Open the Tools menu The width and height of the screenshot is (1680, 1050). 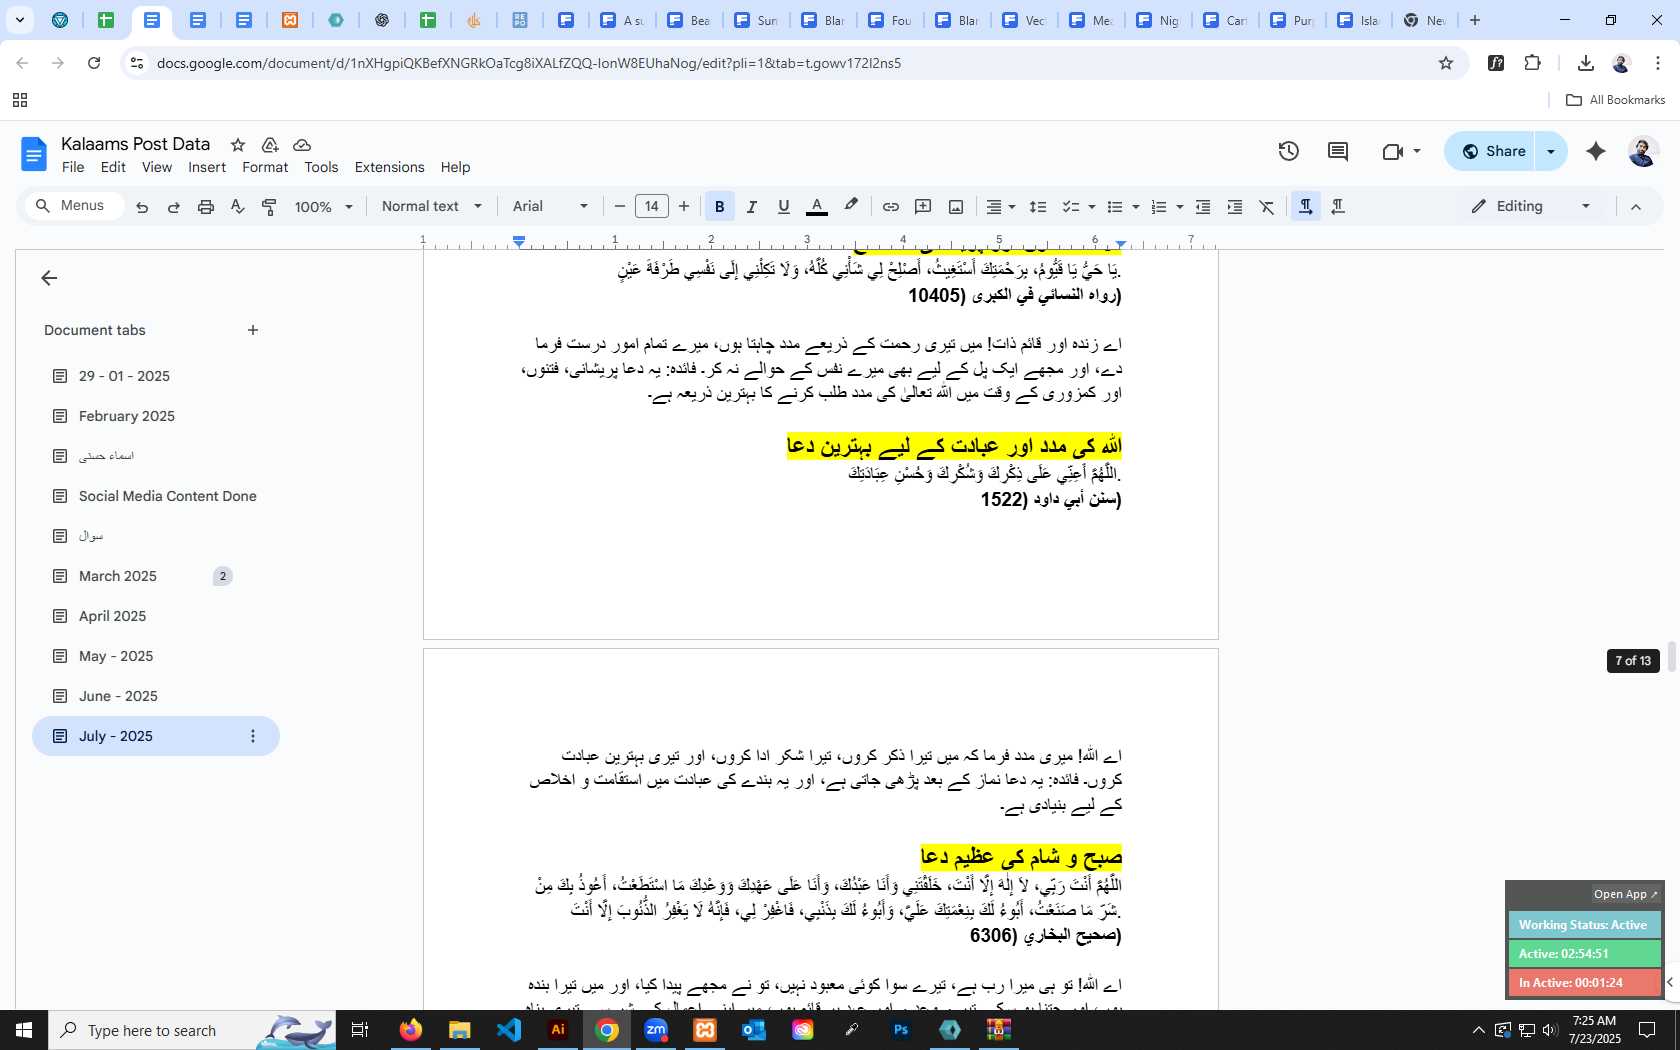[321, 167]
